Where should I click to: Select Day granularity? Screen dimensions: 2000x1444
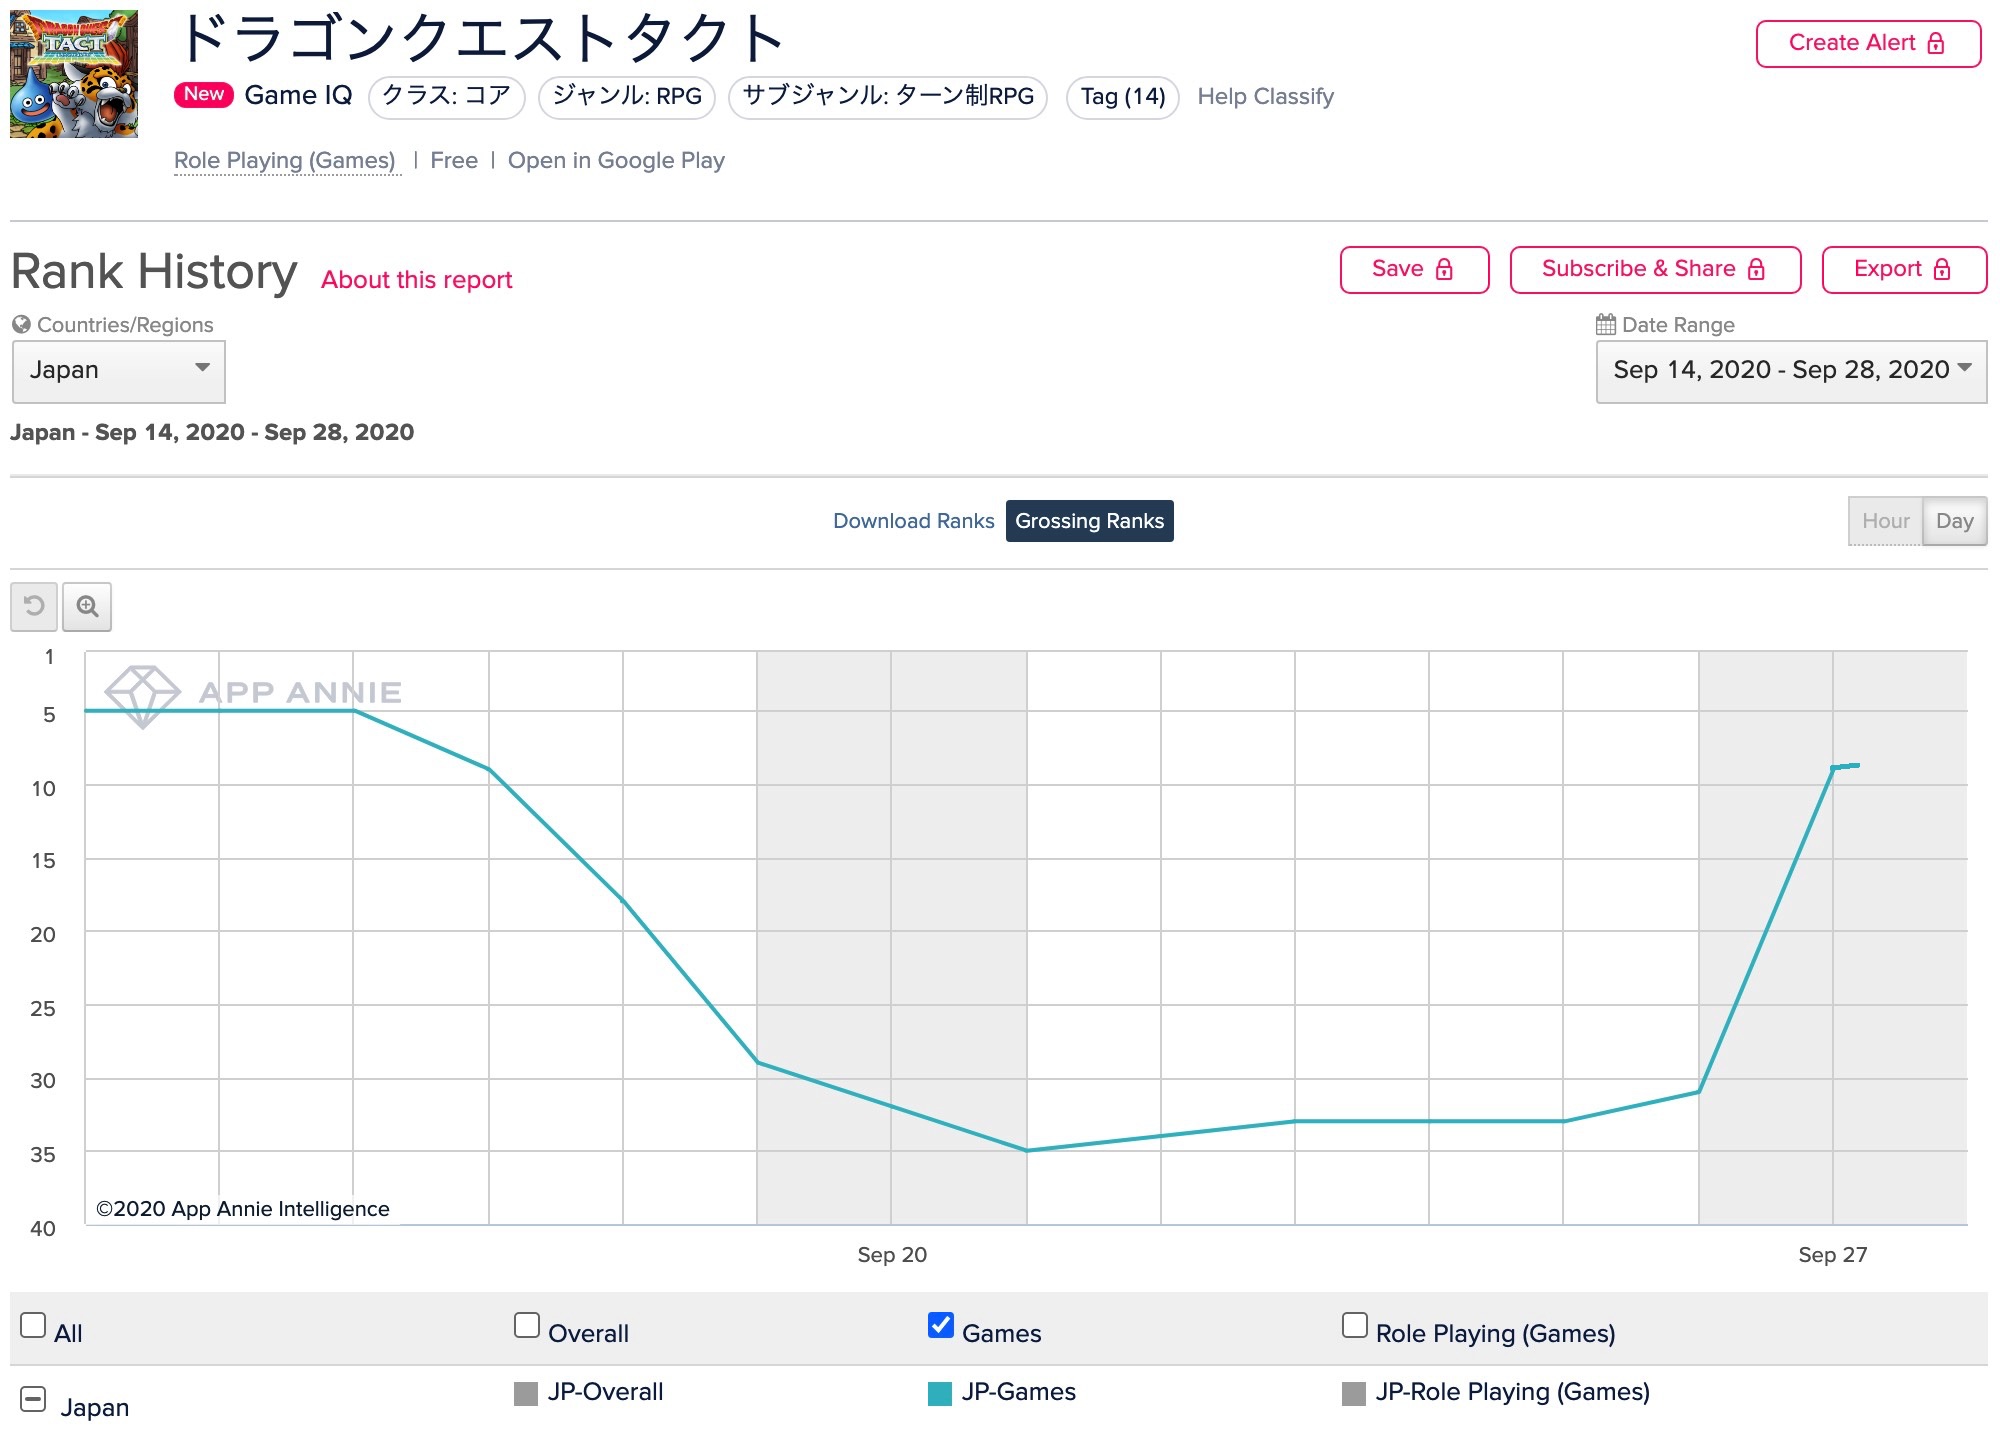(x=1954, y=521)
